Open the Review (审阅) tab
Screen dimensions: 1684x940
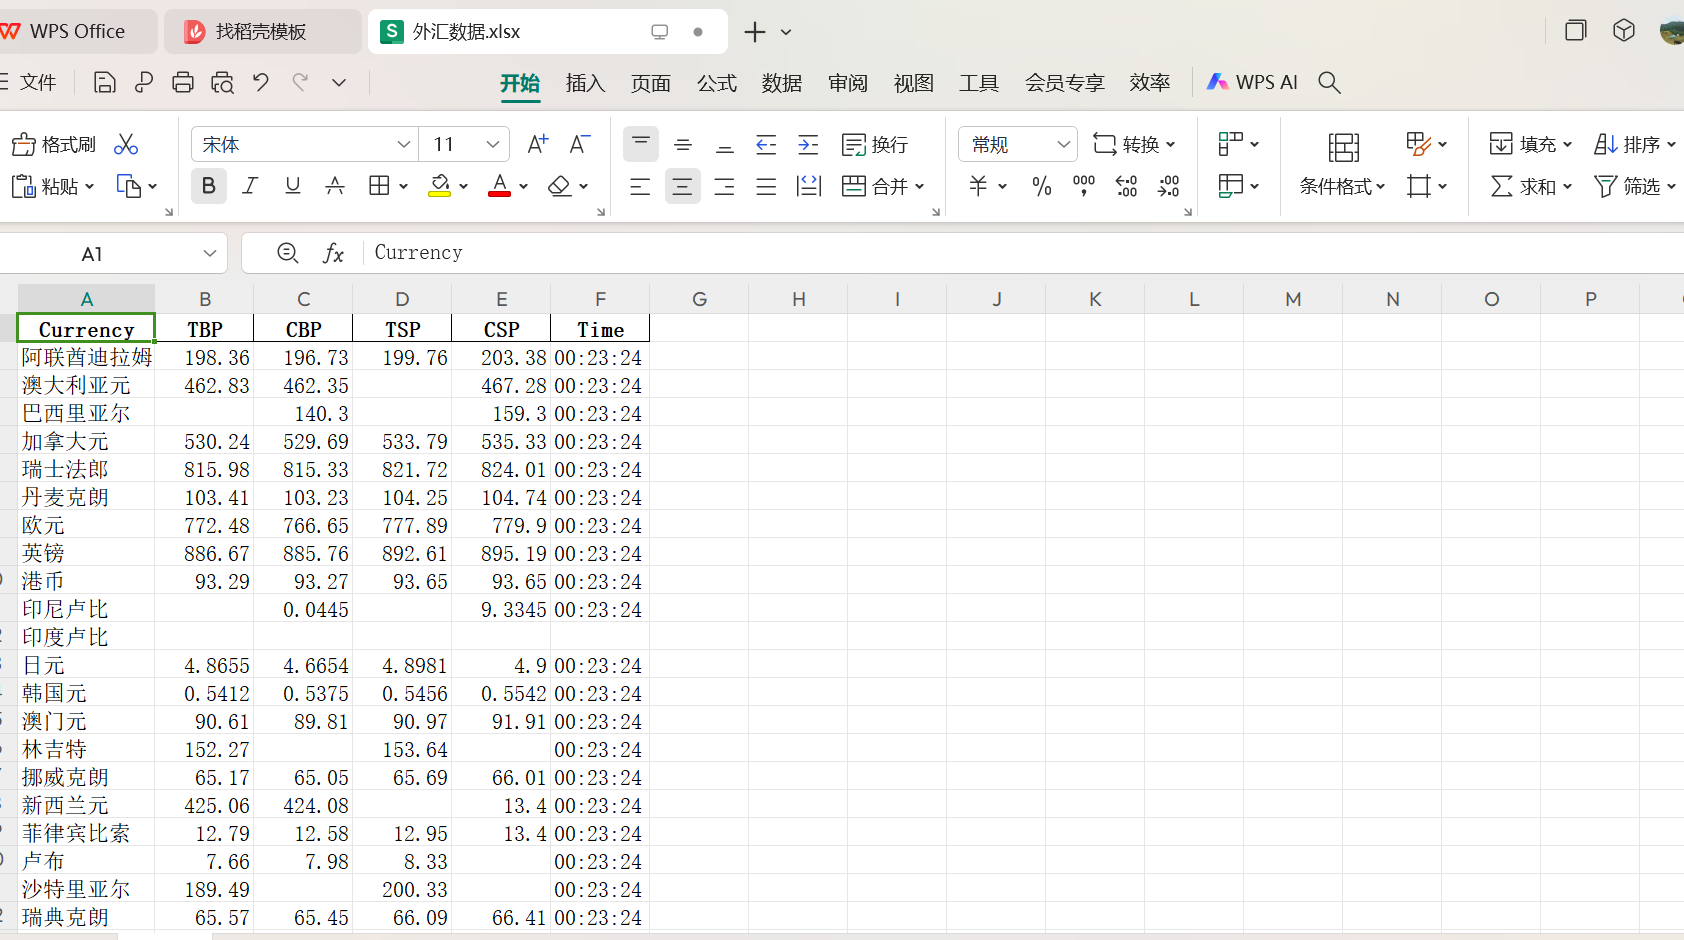848,83
